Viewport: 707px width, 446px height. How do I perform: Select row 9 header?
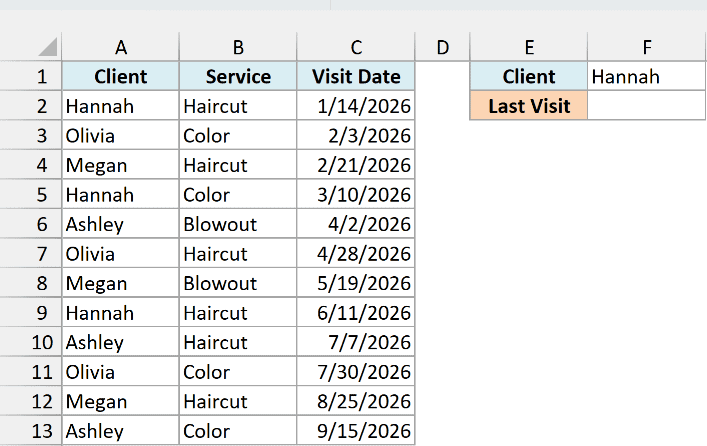[x=31, y=313]
